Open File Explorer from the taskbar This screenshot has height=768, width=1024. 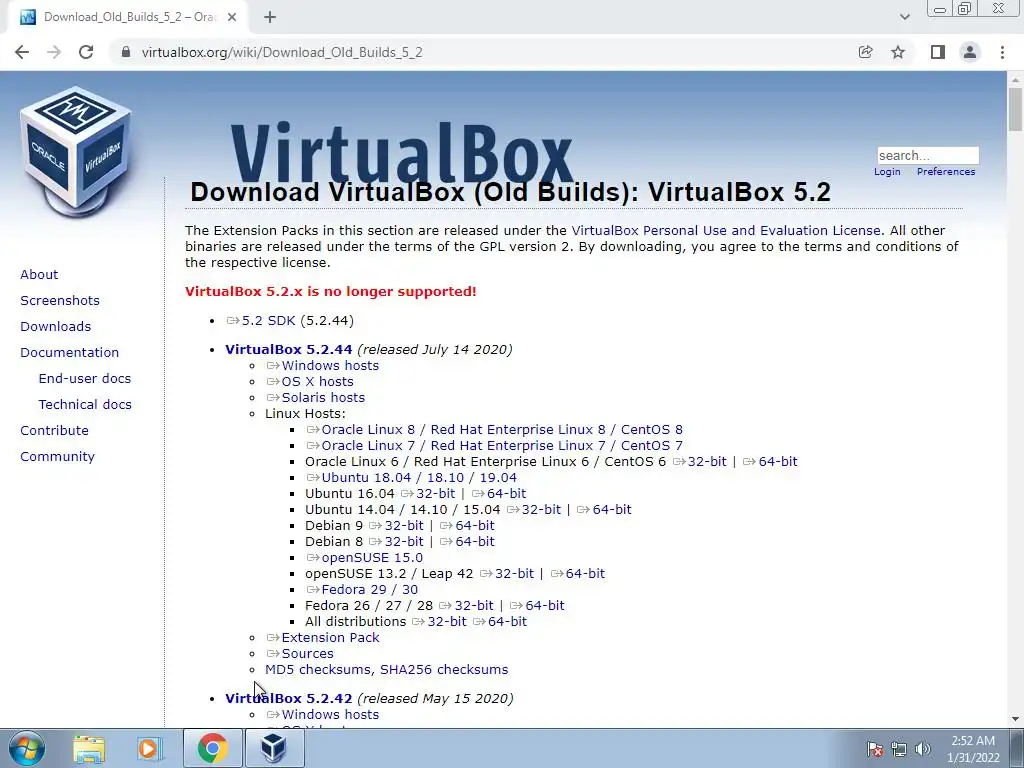pyautogui.click(x=89, y=748)
